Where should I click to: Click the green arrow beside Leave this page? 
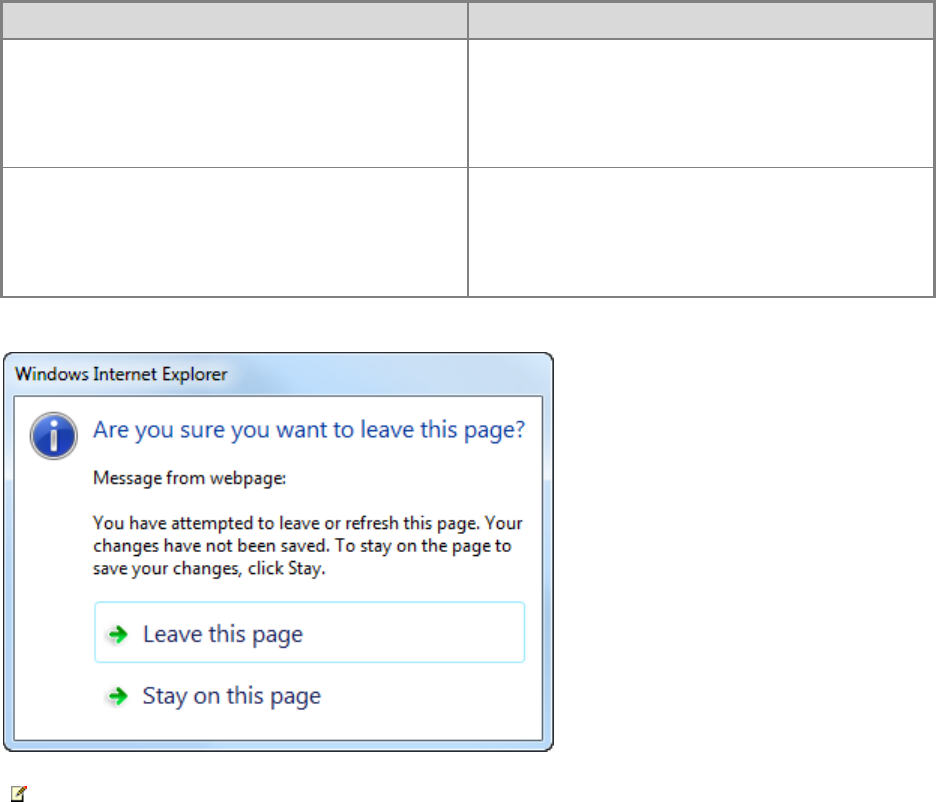click(x=118, y=634)
